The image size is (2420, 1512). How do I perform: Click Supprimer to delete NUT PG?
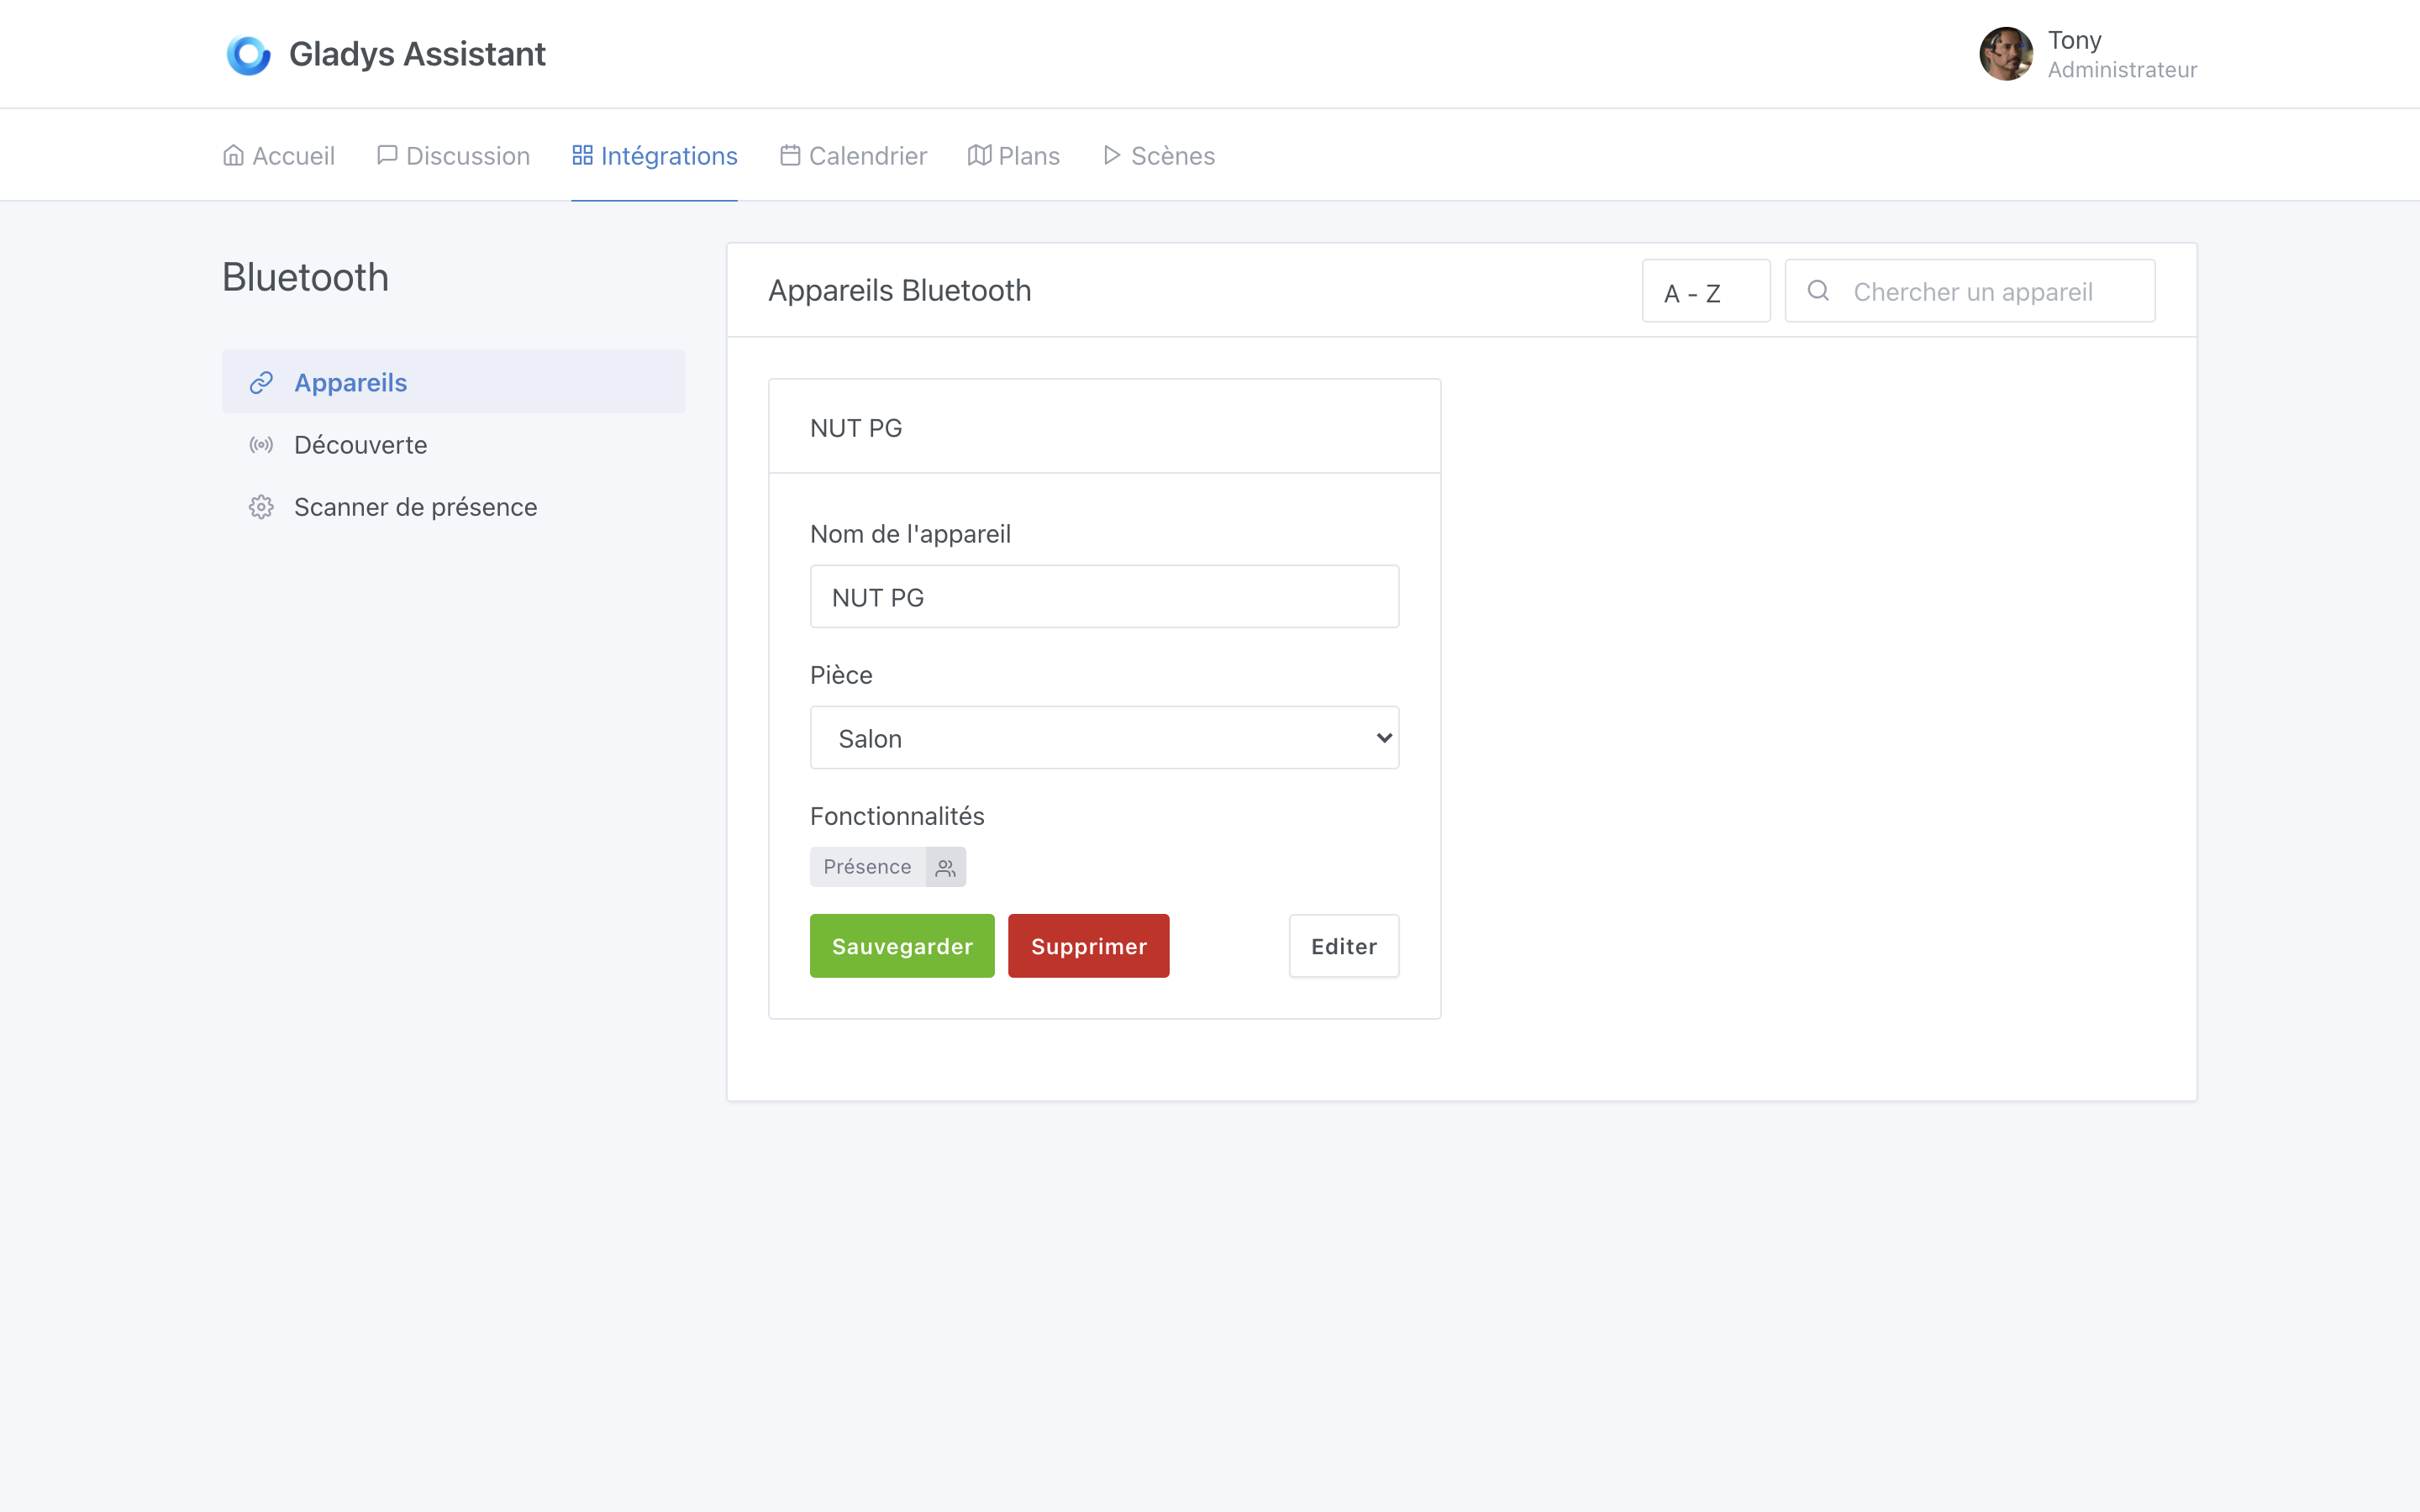click(1088, 945)
